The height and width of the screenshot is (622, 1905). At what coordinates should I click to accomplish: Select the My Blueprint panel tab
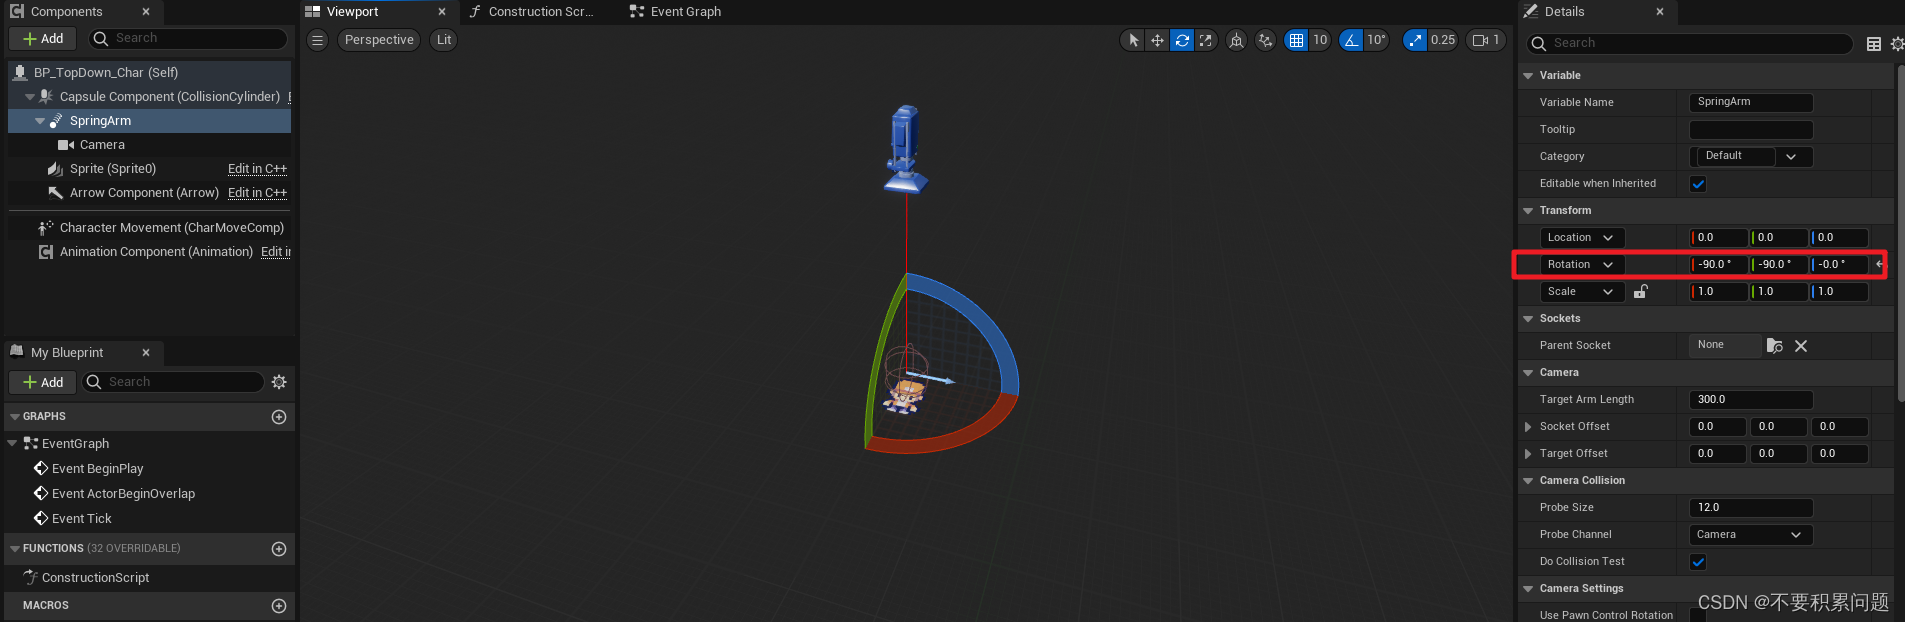pyautogui.click(x=67, y=352)
